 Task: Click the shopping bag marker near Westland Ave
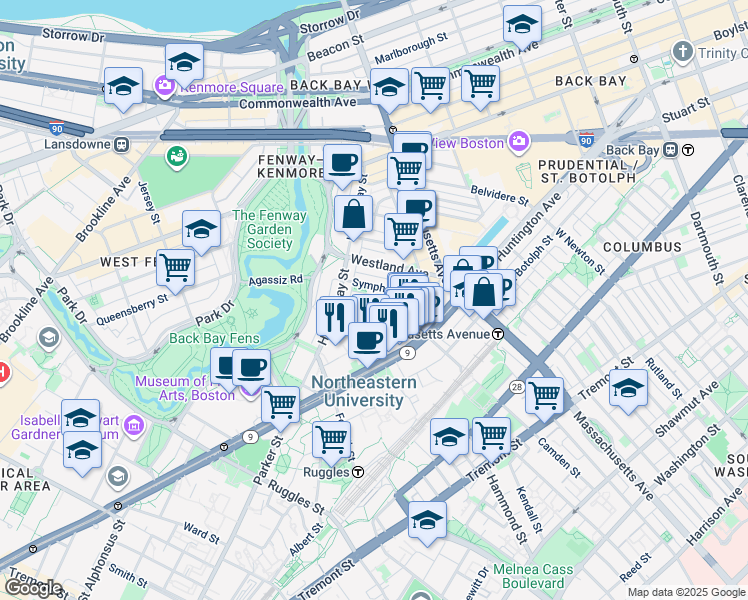(x=353, y=216)
